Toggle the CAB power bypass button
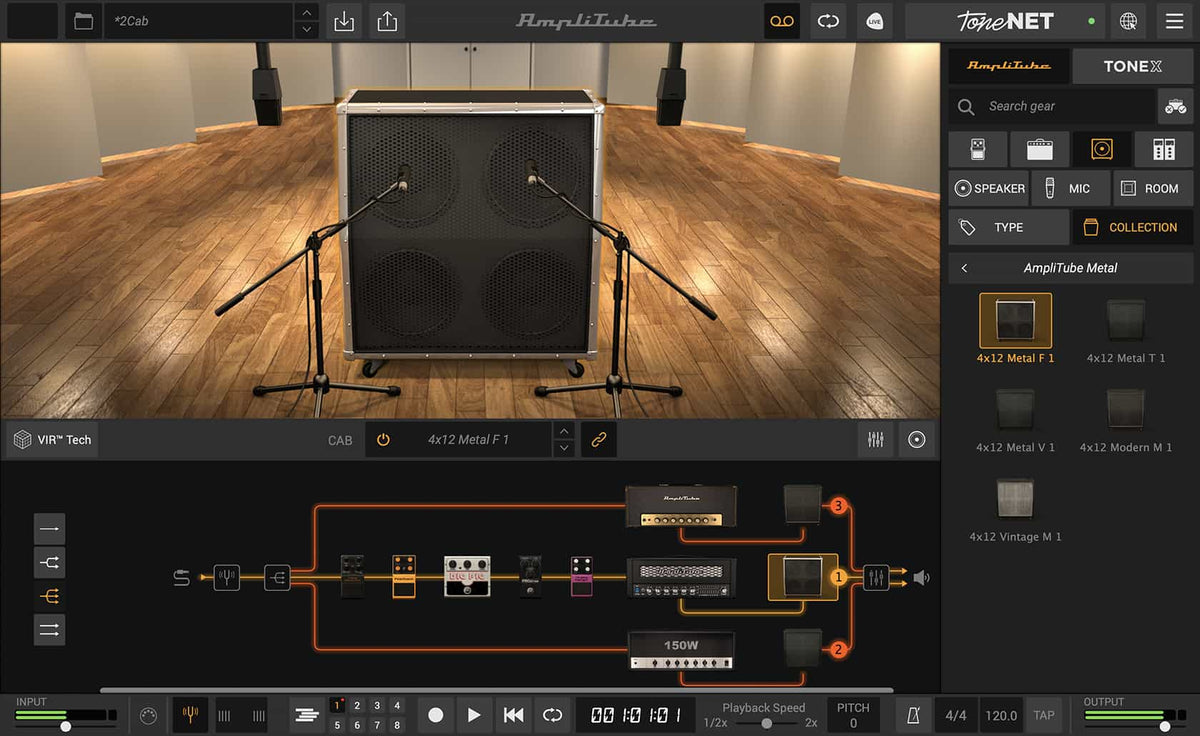 click(x=383, y=440)
